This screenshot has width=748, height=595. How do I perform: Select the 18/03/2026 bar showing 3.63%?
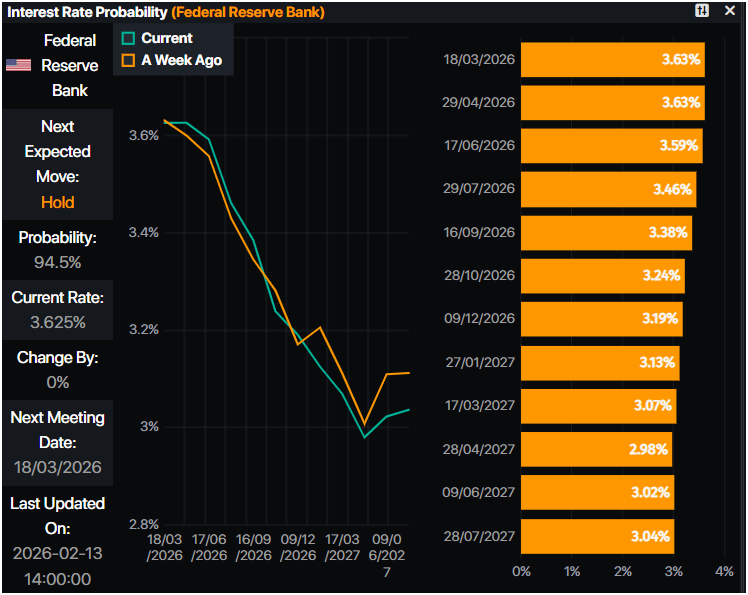click(612, 60)
